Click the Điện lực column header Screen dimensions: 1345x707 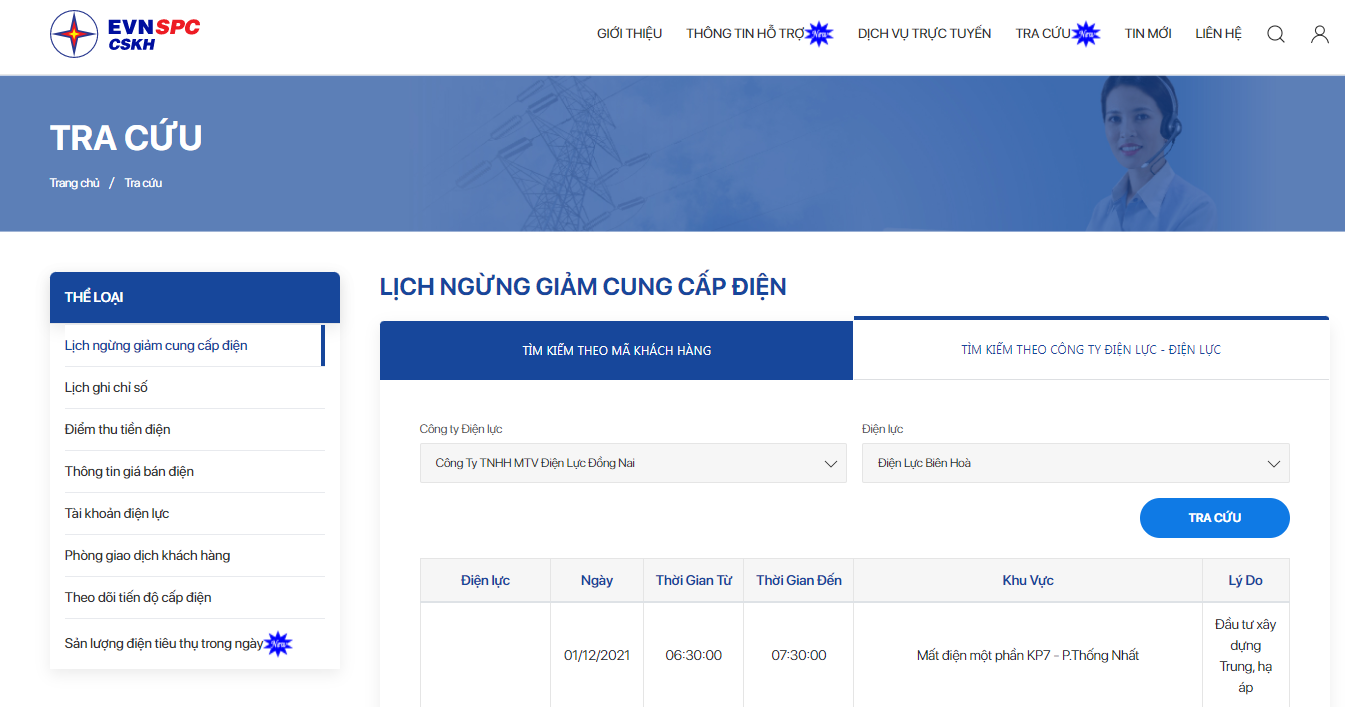click(x=486, y=580)
